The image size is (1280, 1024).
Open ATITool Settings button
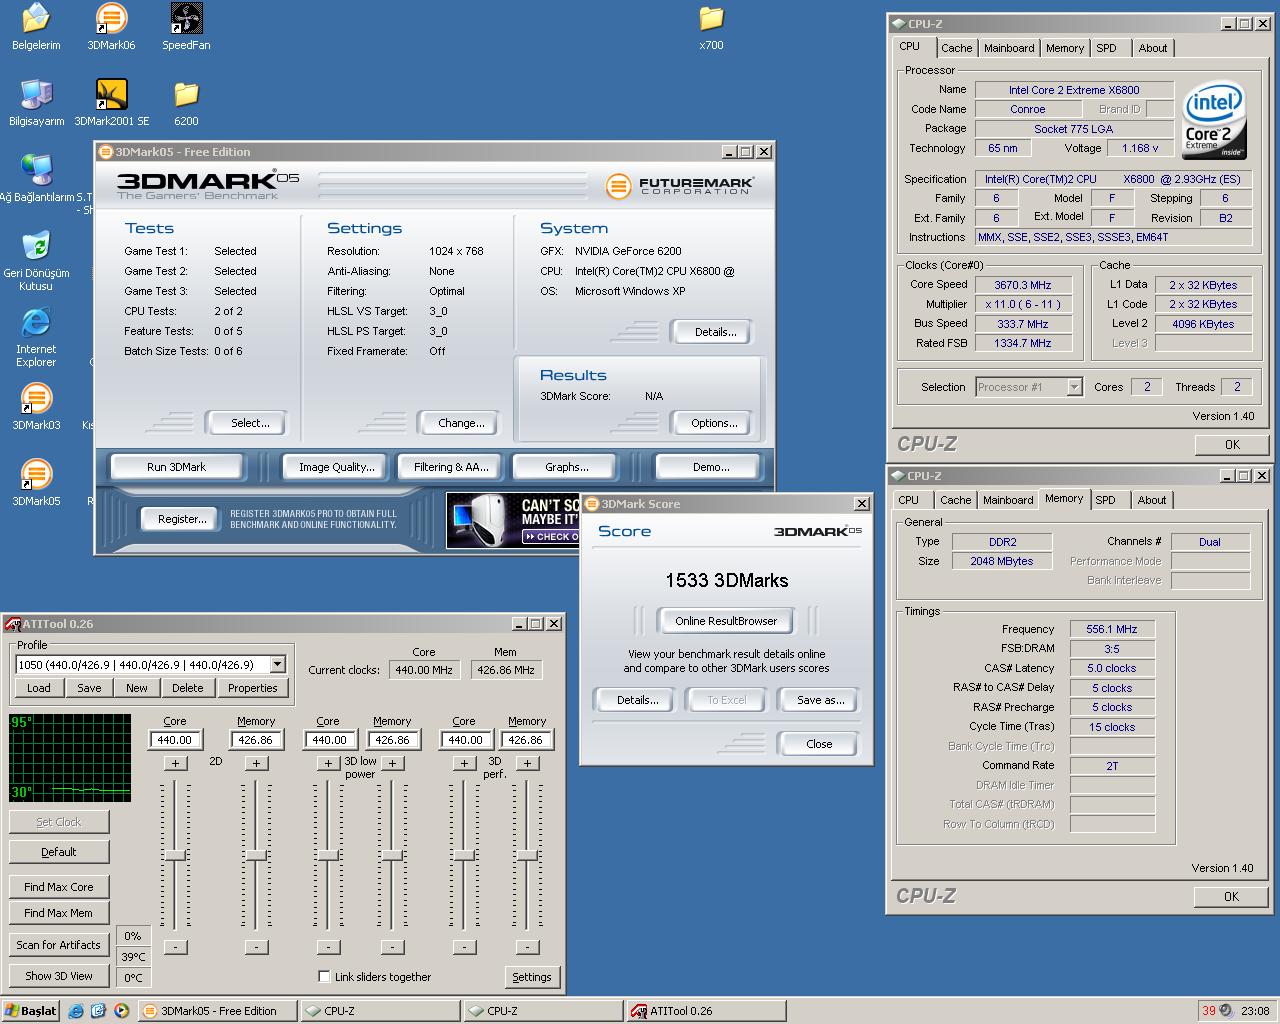click(532, 977)
